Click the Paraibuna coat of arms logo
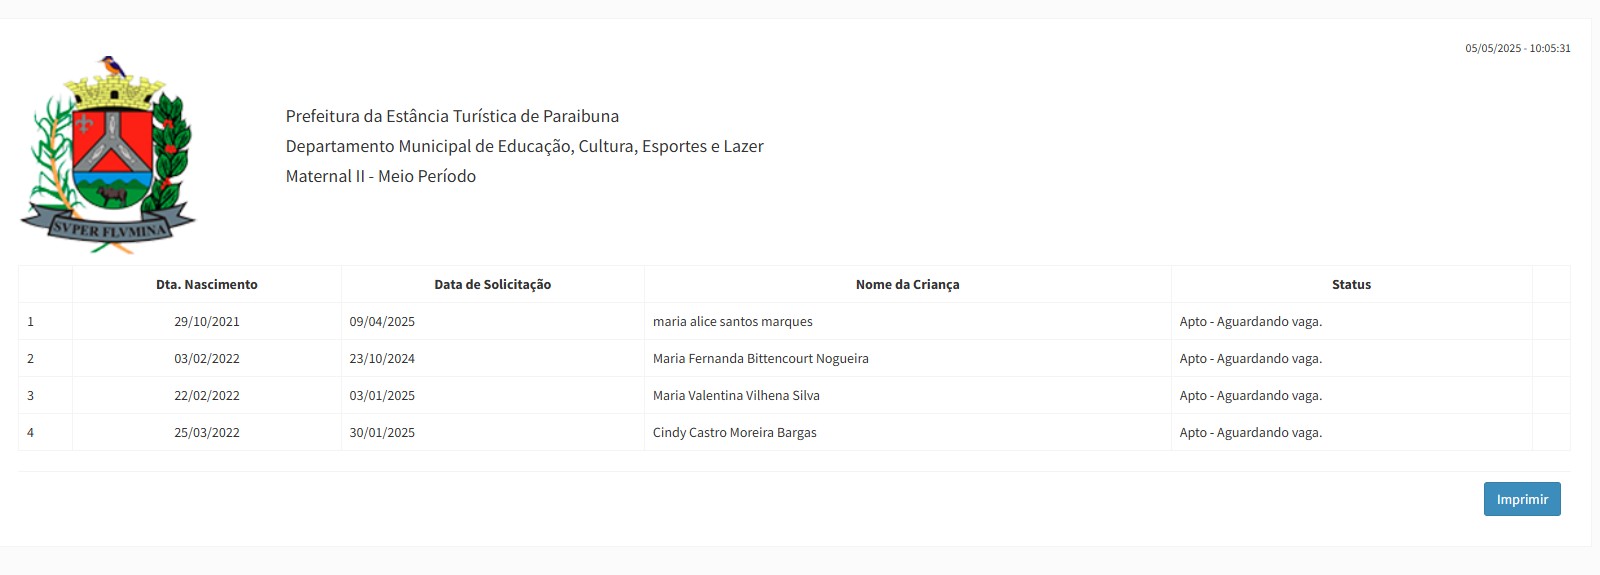Viewport: 1600px width, 575px height. (108, 155)
